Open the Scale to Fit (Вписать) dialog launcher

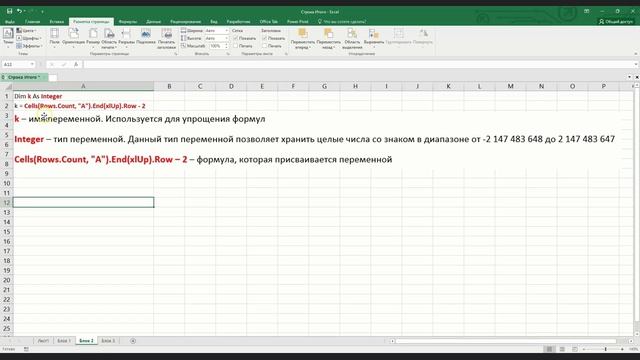pyautogui.click(x=228, y=54)
